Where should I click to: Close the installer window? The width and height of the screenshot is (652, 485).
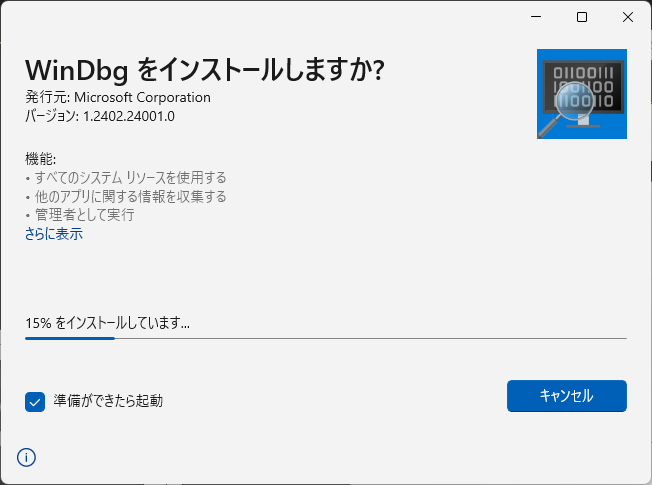pos(628,17)
